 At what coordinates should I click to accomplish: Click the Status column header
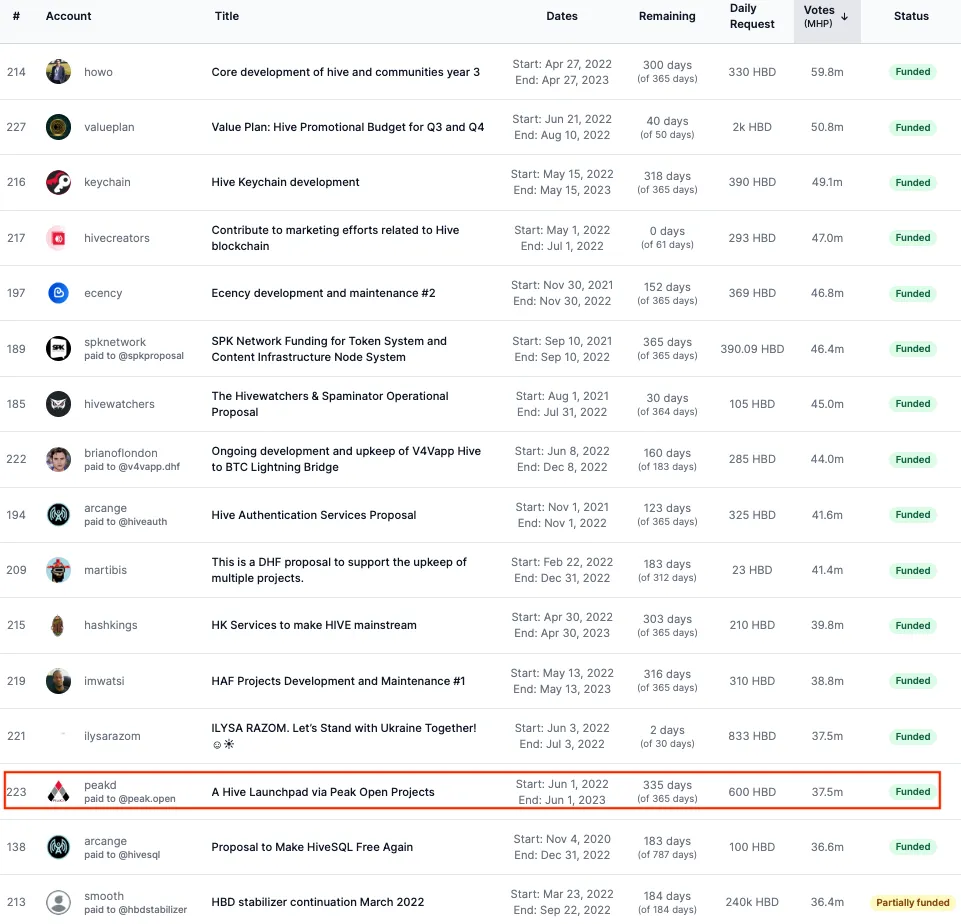point(911,16)
